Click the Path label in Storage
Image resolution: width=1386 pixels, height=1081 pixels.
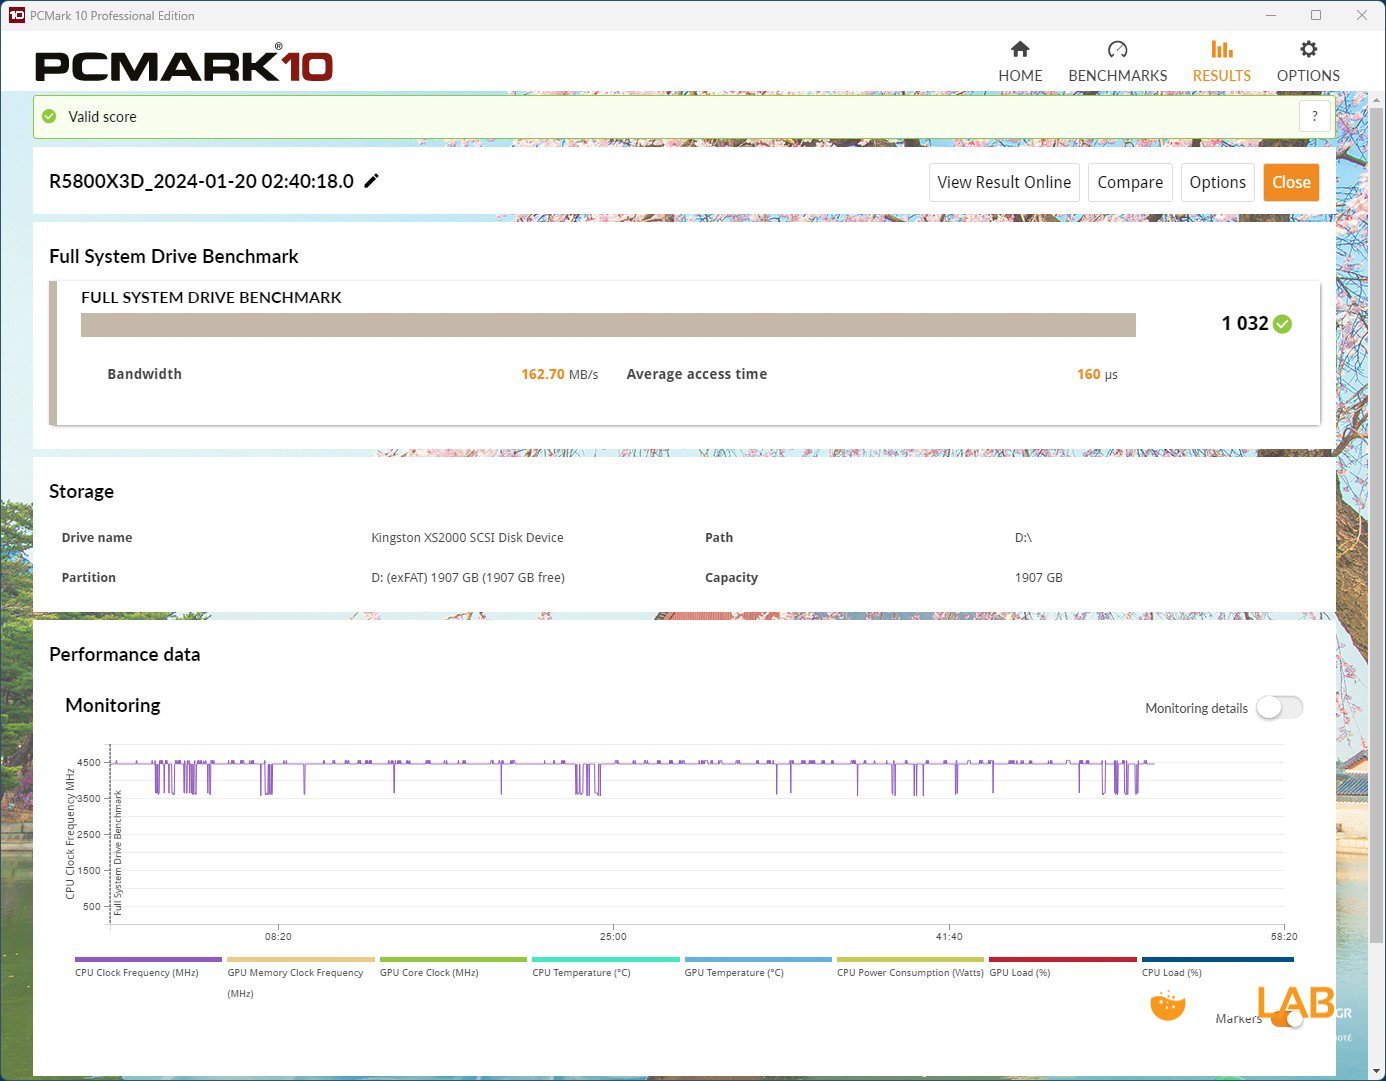719,537
